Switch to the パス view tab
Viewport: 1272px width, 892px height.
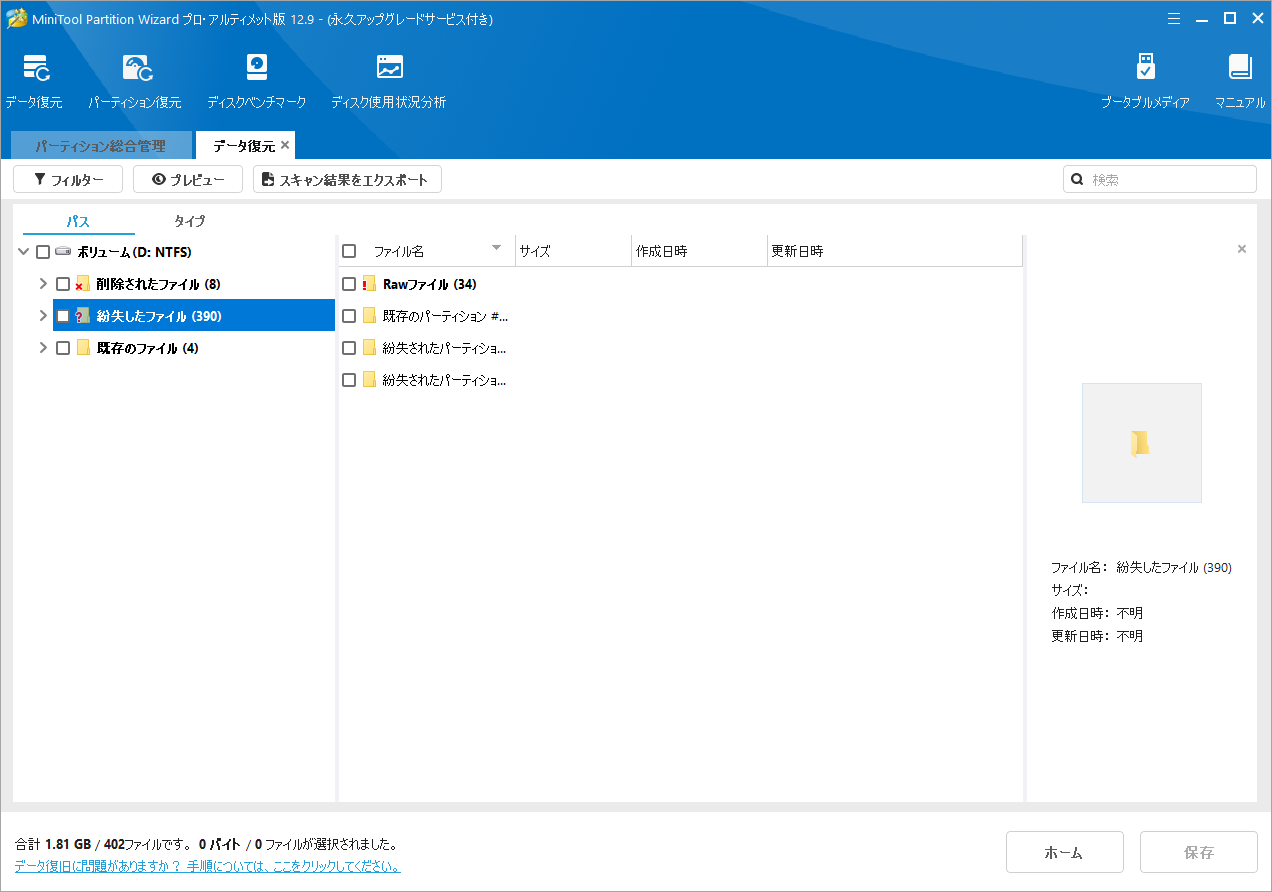pos(79,221)
